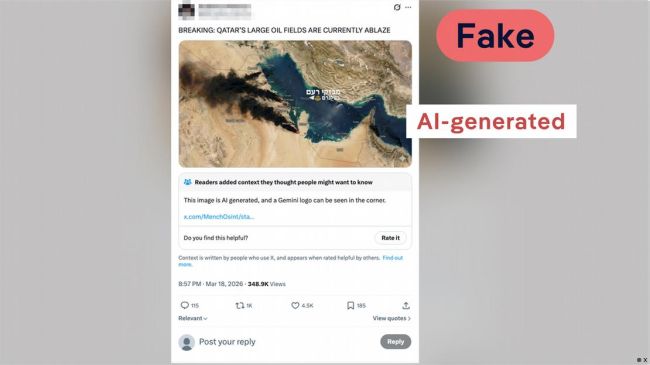Click the 348.9K Views count
Screen dimensions: 650x365
point(267,284)
